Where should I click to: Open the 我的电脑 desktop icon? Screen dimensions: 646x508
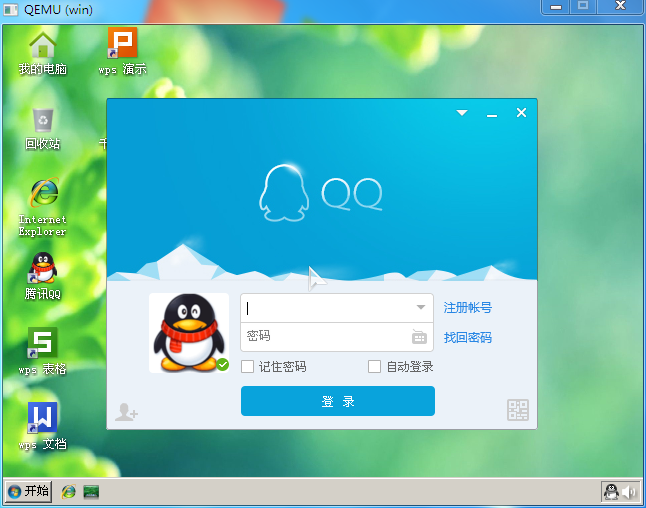pyautogui.click(x=42, y=53)
